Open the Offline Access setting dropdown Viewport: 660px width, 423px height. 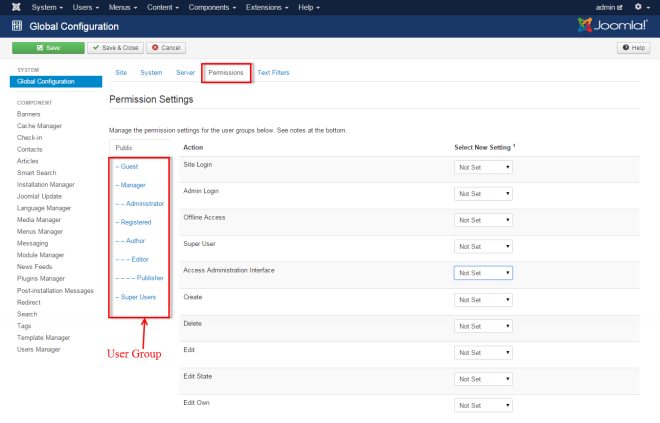483,220
